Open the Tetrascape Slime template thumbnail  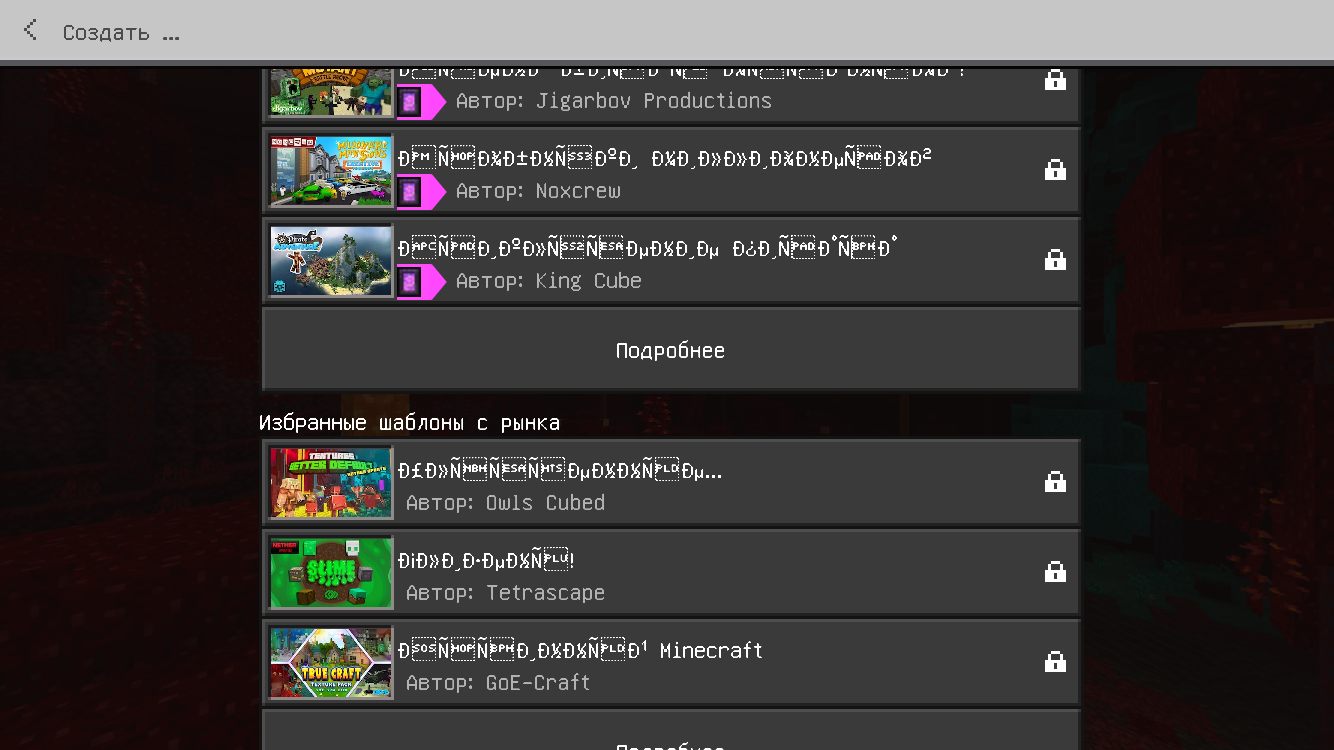331,573
